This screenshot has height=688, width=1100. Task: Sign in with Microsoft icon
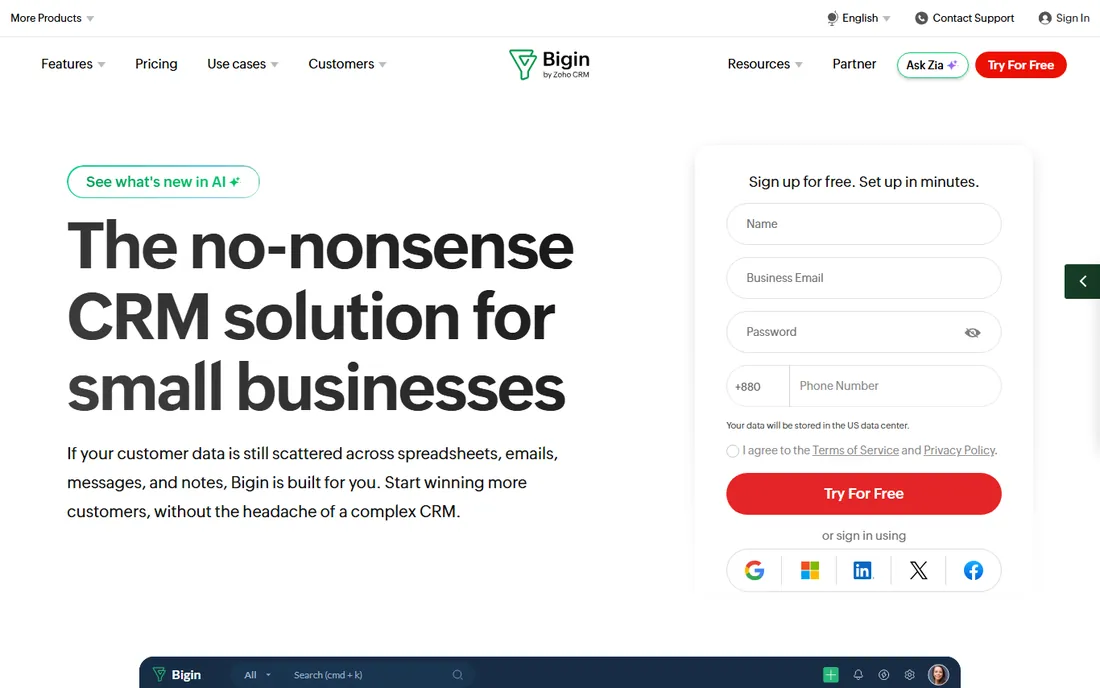(x=810, y=570)
